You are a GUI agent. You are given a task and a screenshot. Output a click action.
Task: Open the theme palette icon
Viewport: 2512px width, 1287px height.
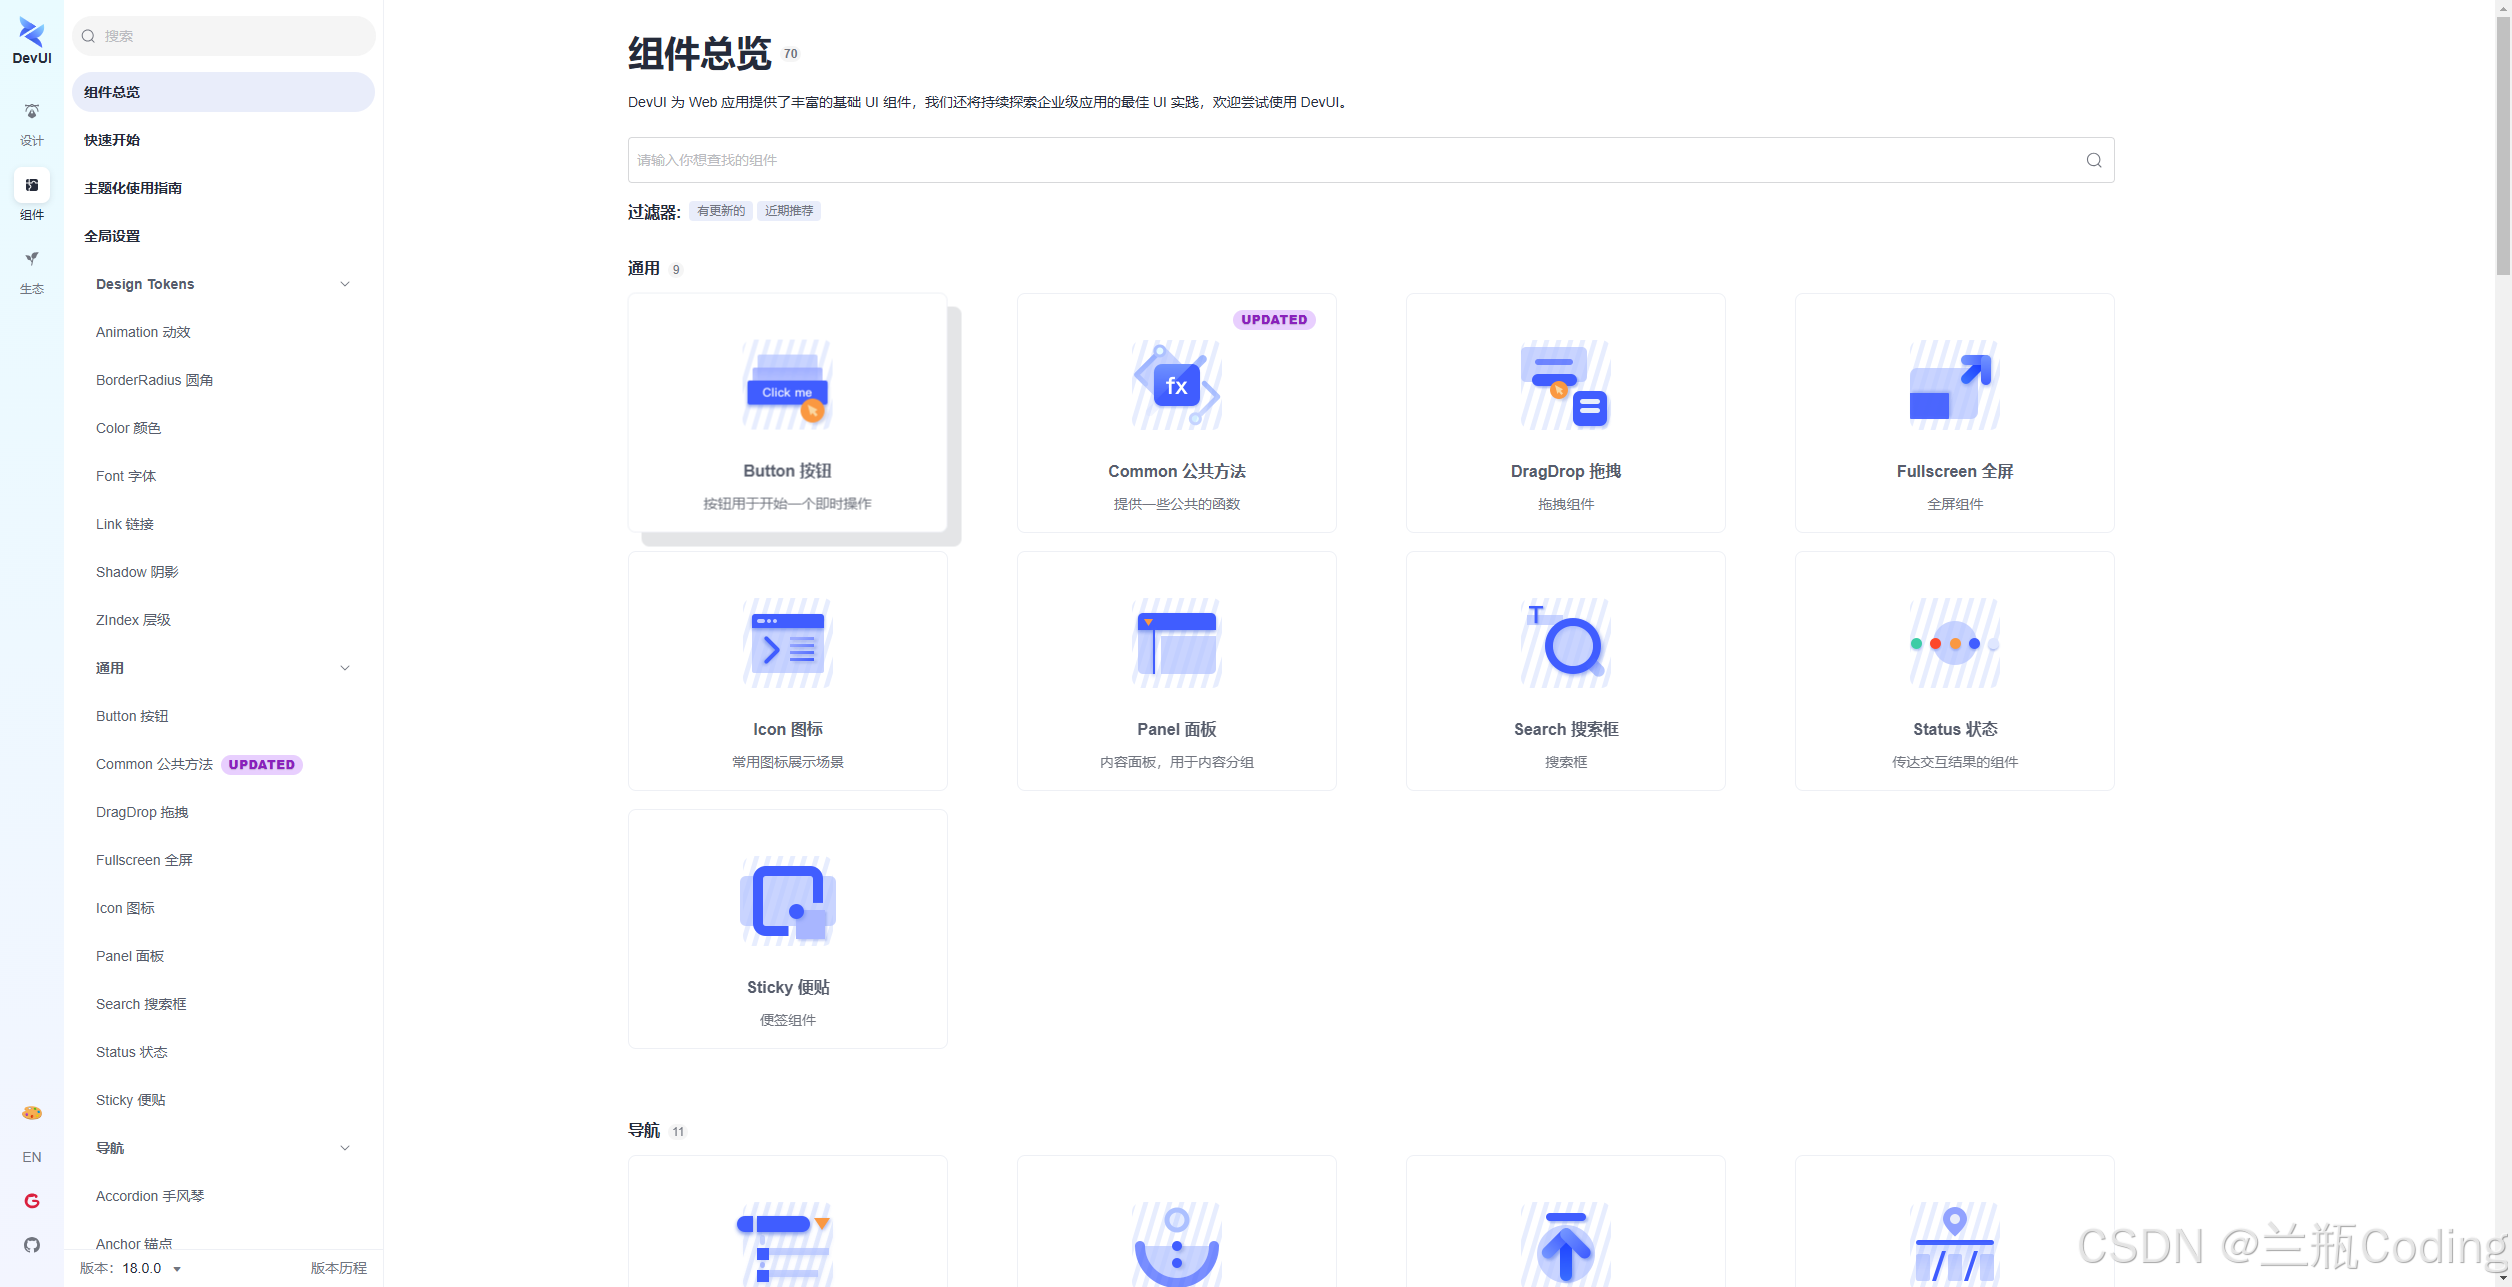[32, 1113]
